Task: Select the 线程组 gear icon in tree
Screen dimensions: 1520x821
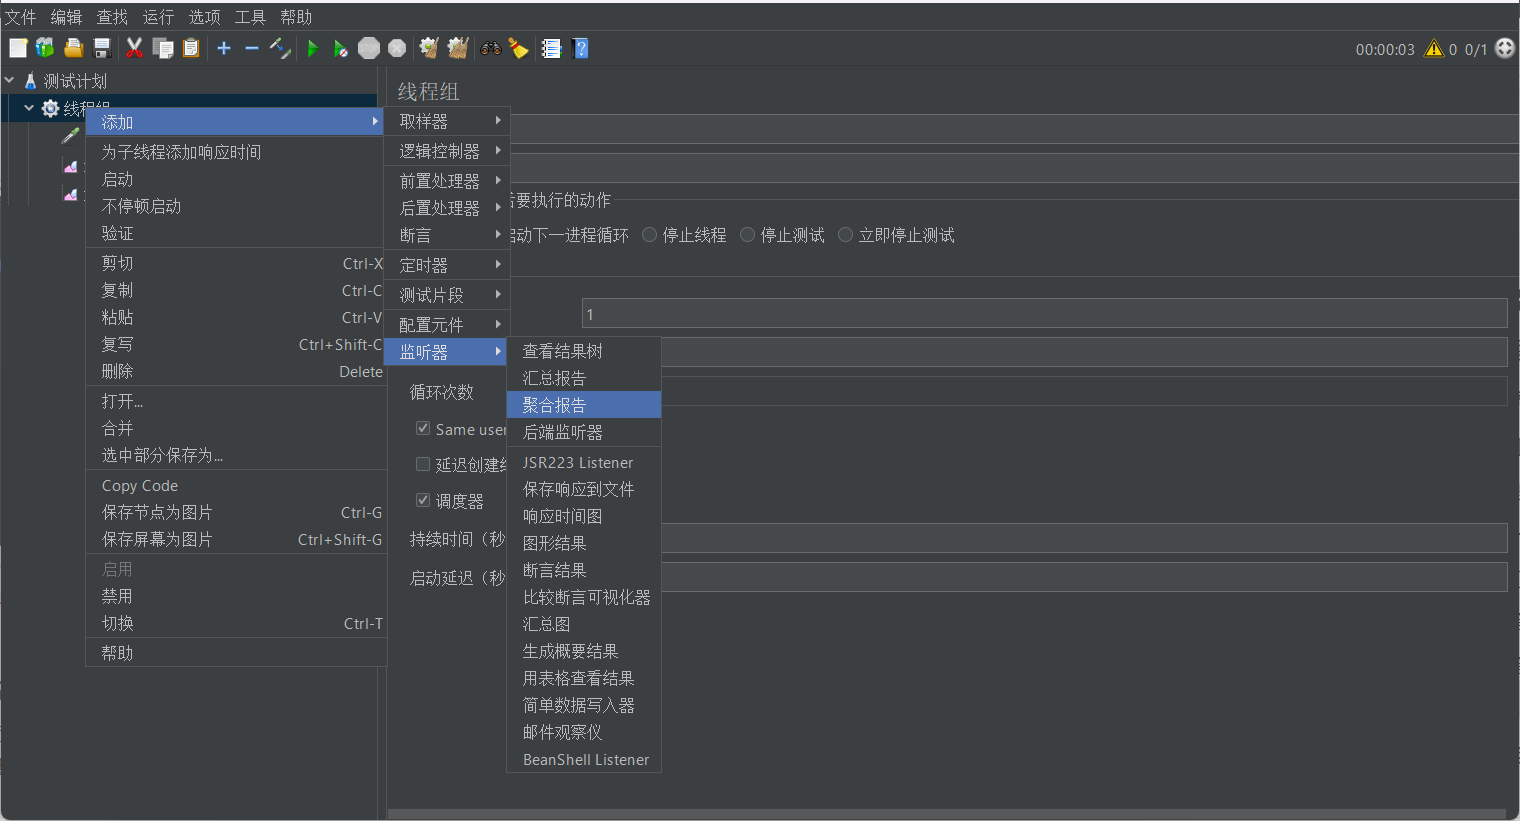Action: [x=50, y=108]
